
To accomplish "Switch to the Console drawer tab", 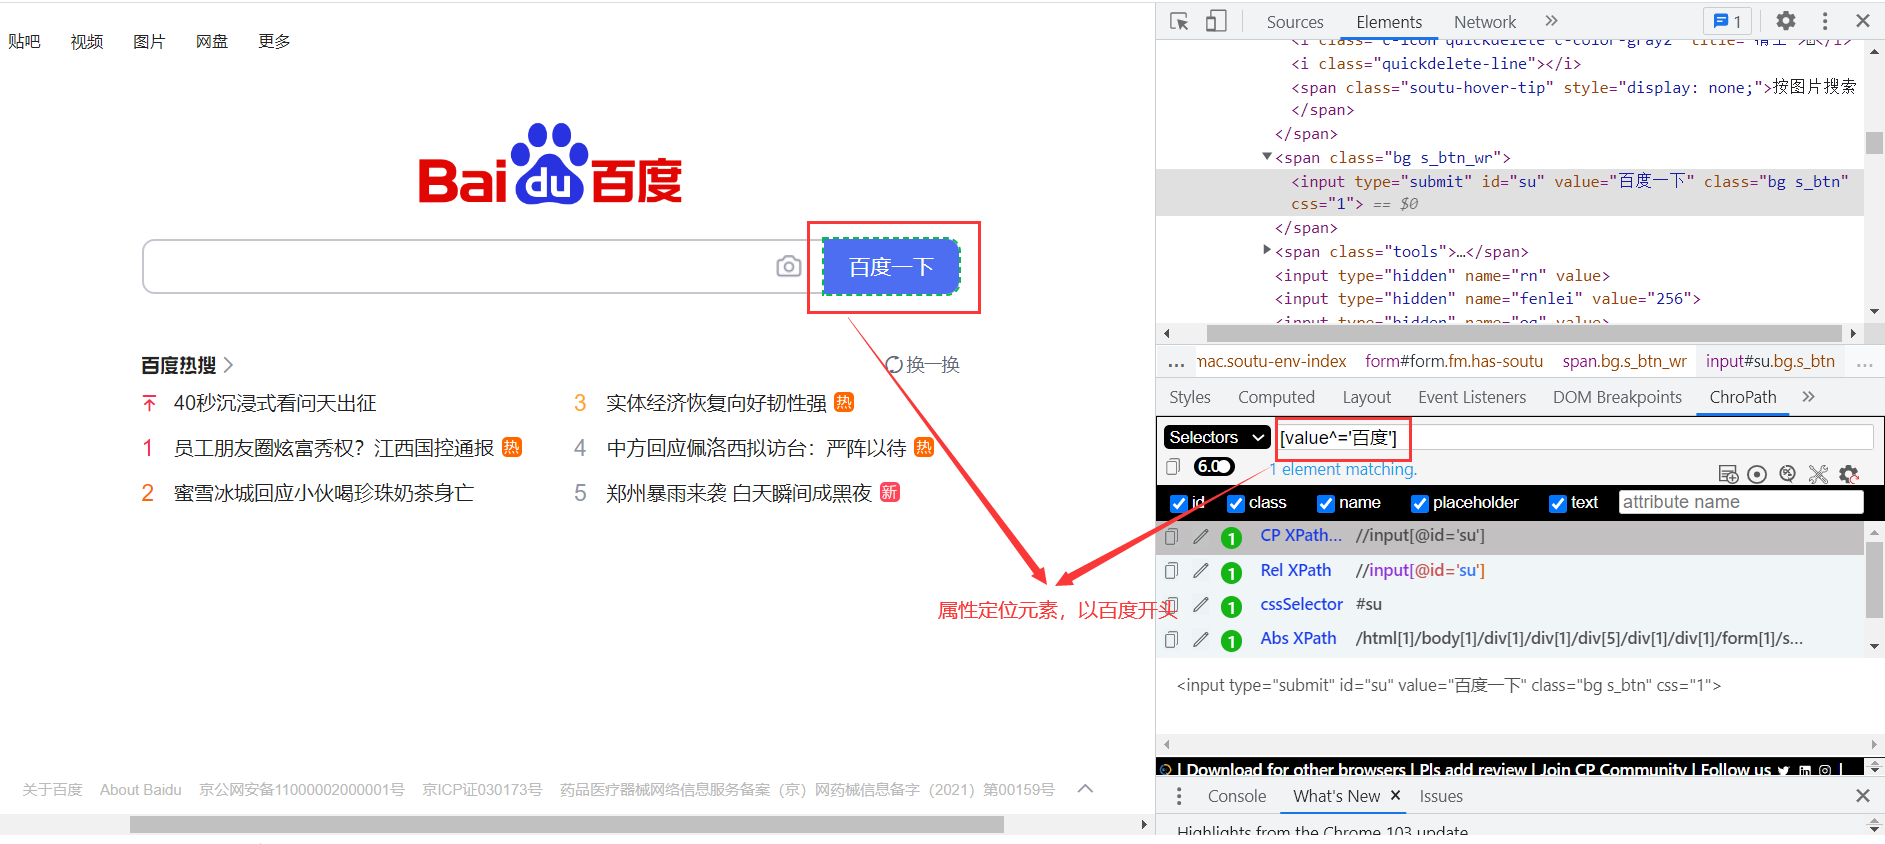I will tap(1237, 796).
